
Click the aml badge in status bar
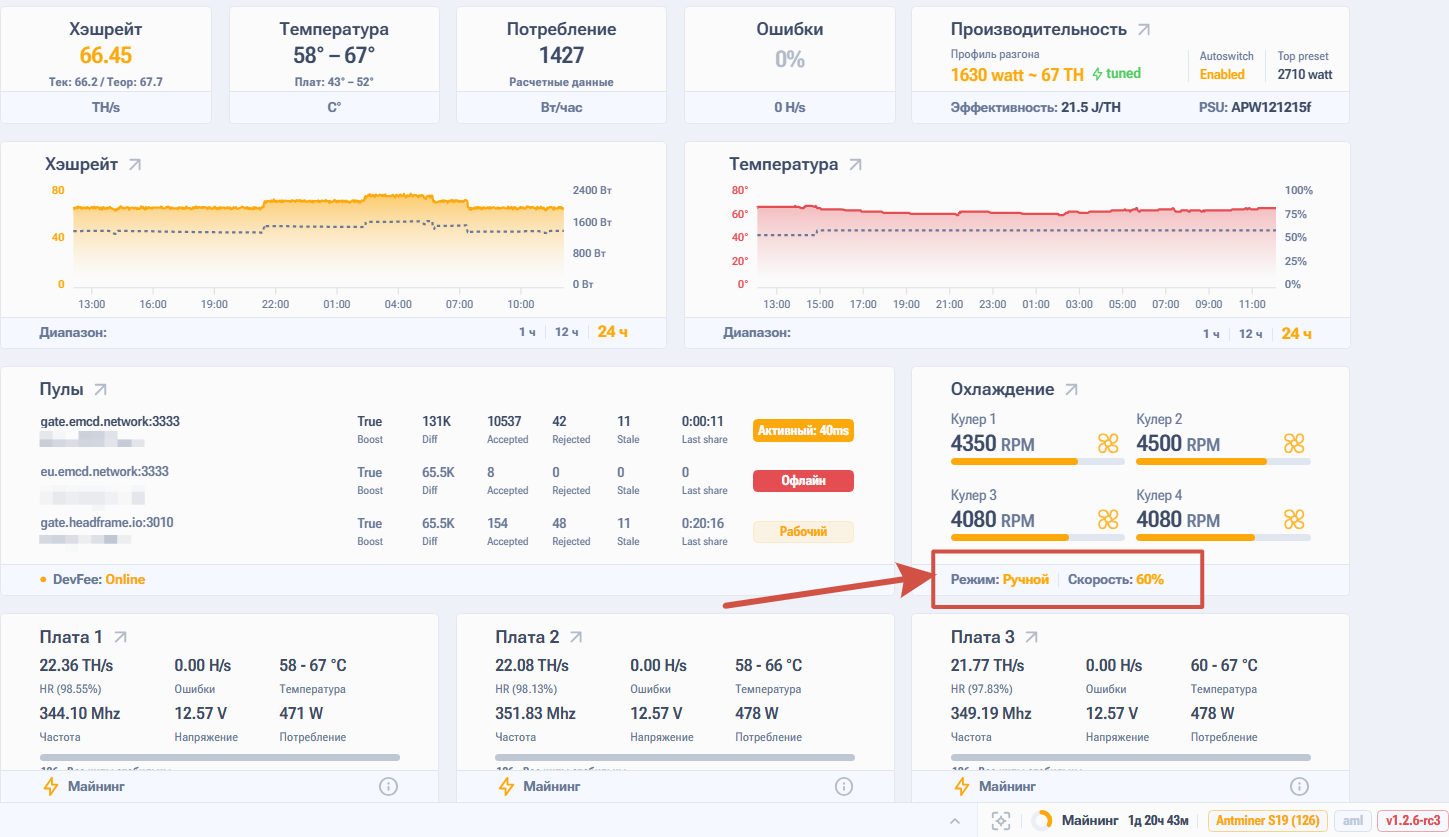[1352, 821]
